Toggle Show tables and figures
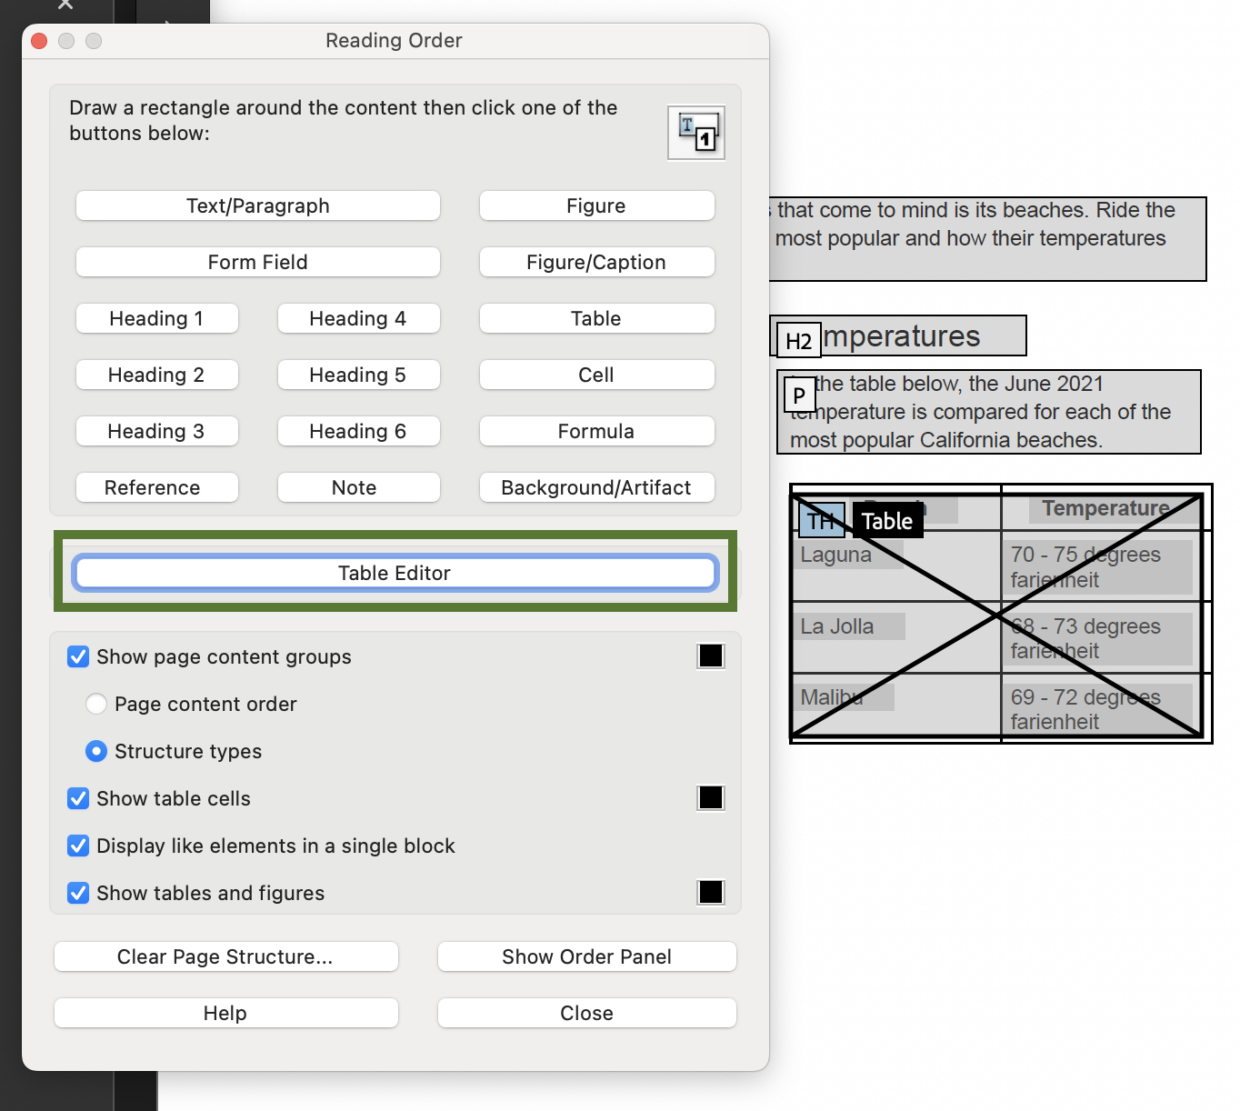The height and width of the screenshot is (1111, 1240). [78, 893]
